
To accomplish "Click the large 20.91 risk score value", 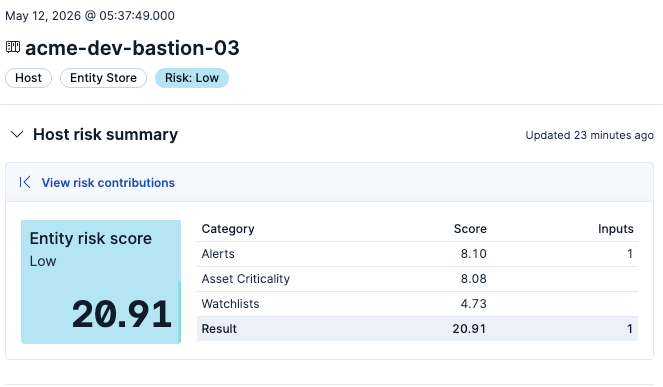I will pos(122,314).
